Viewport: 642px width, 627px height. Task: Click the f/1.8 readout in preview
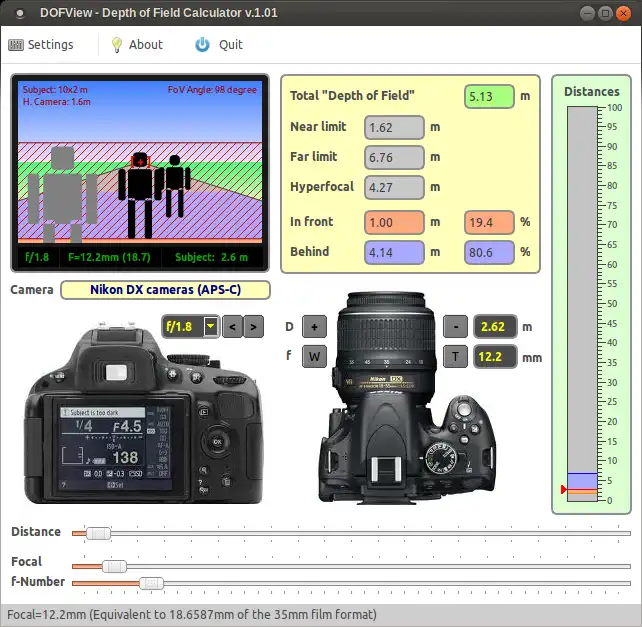37,257
